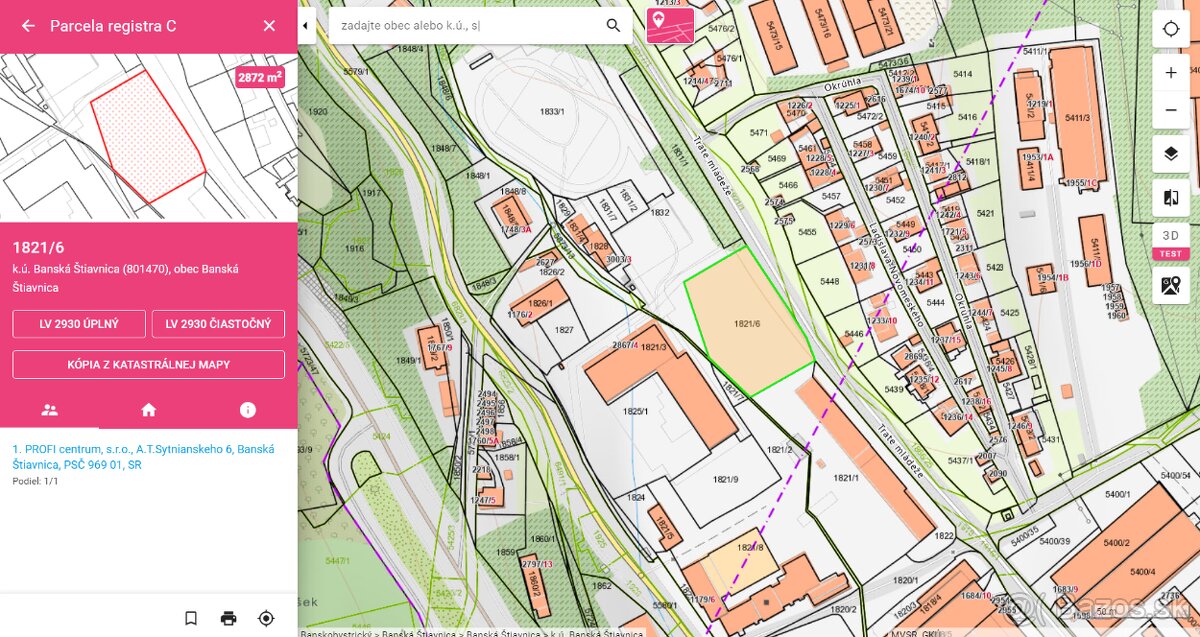This screenshot has width=1200, height=637.
Task: Click the search magnifier icon
Action: click(613, 25)
